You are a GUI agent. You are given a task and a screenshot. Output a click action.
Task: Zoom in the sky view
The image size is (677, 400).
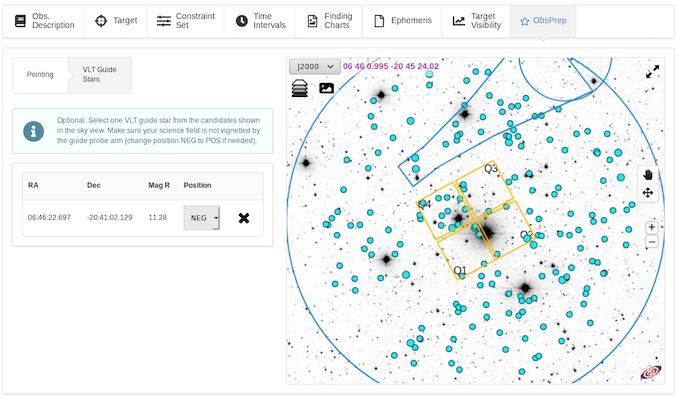point(652,227)
